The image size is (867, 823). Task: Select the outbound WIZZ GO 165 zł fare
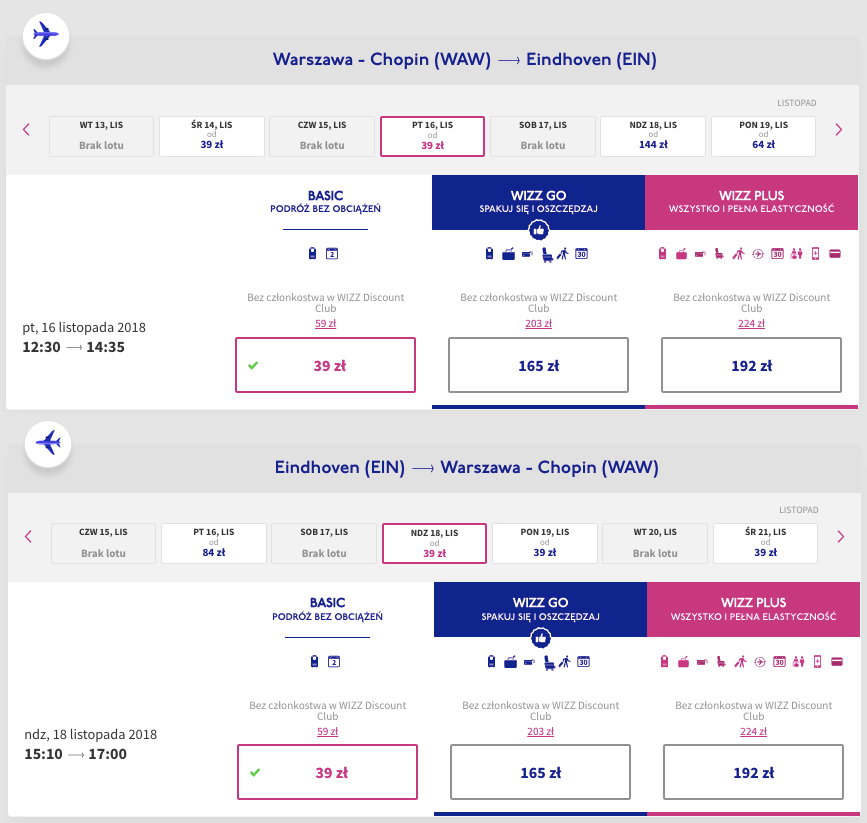click(538, 365)
